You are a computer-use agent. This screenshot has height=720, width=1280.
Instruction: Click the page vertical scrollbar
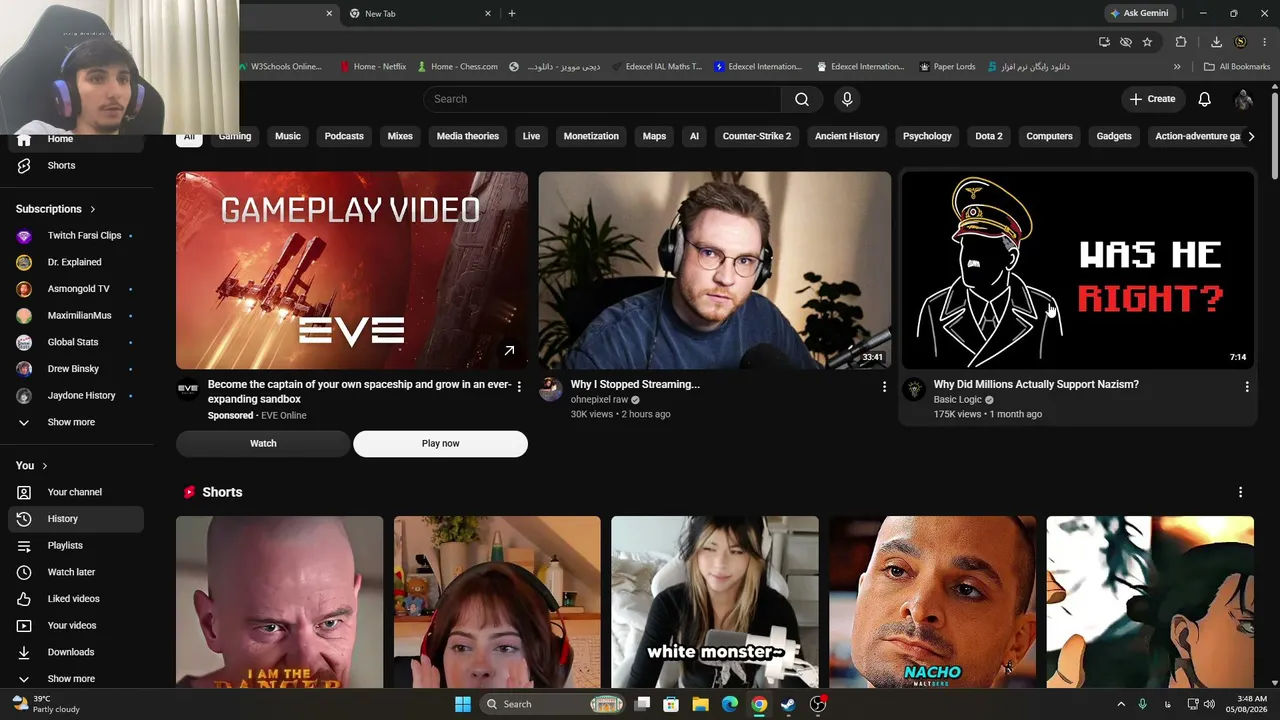click(1275, 135)
